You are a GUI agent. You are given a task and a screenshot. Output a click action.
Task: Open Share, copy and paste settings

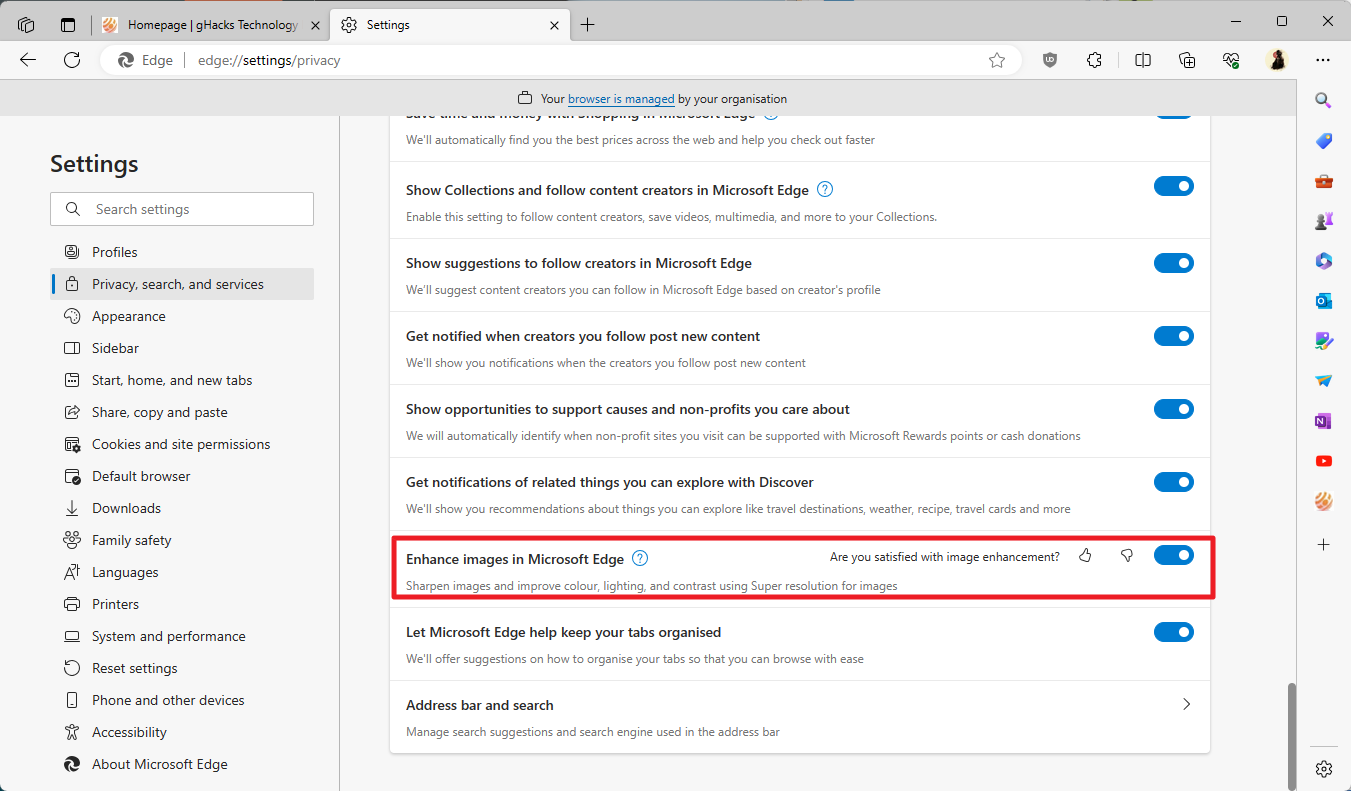point(182,412)
